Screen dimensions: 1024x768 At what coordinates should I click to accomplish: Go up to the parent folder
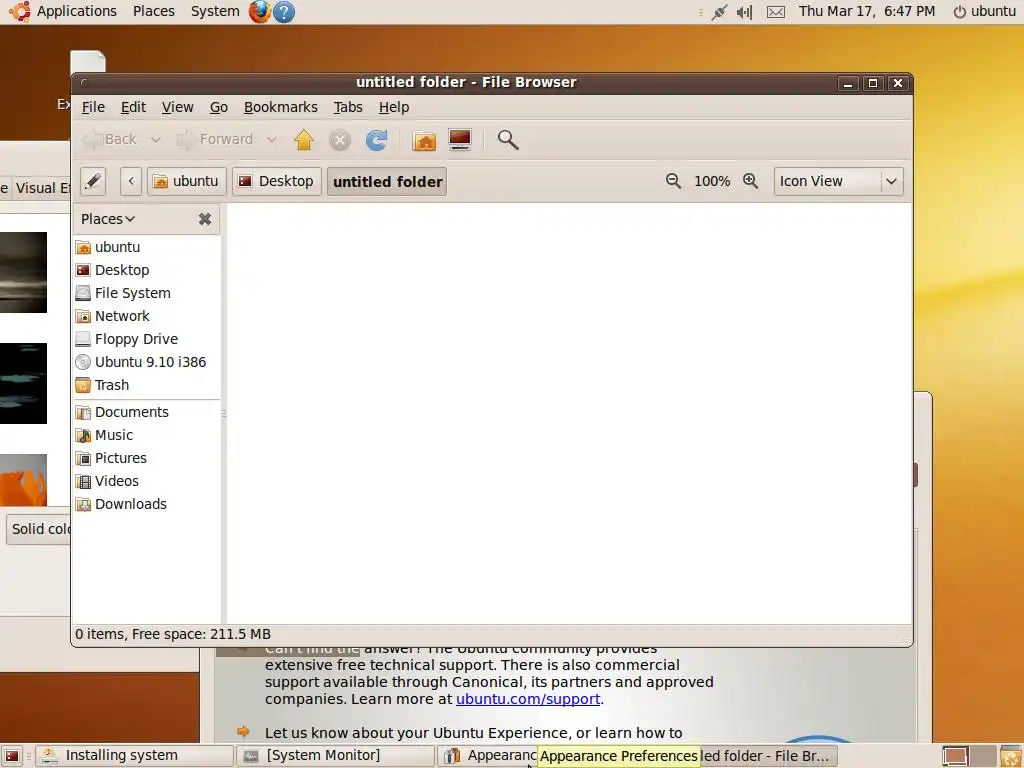point(304,140)
